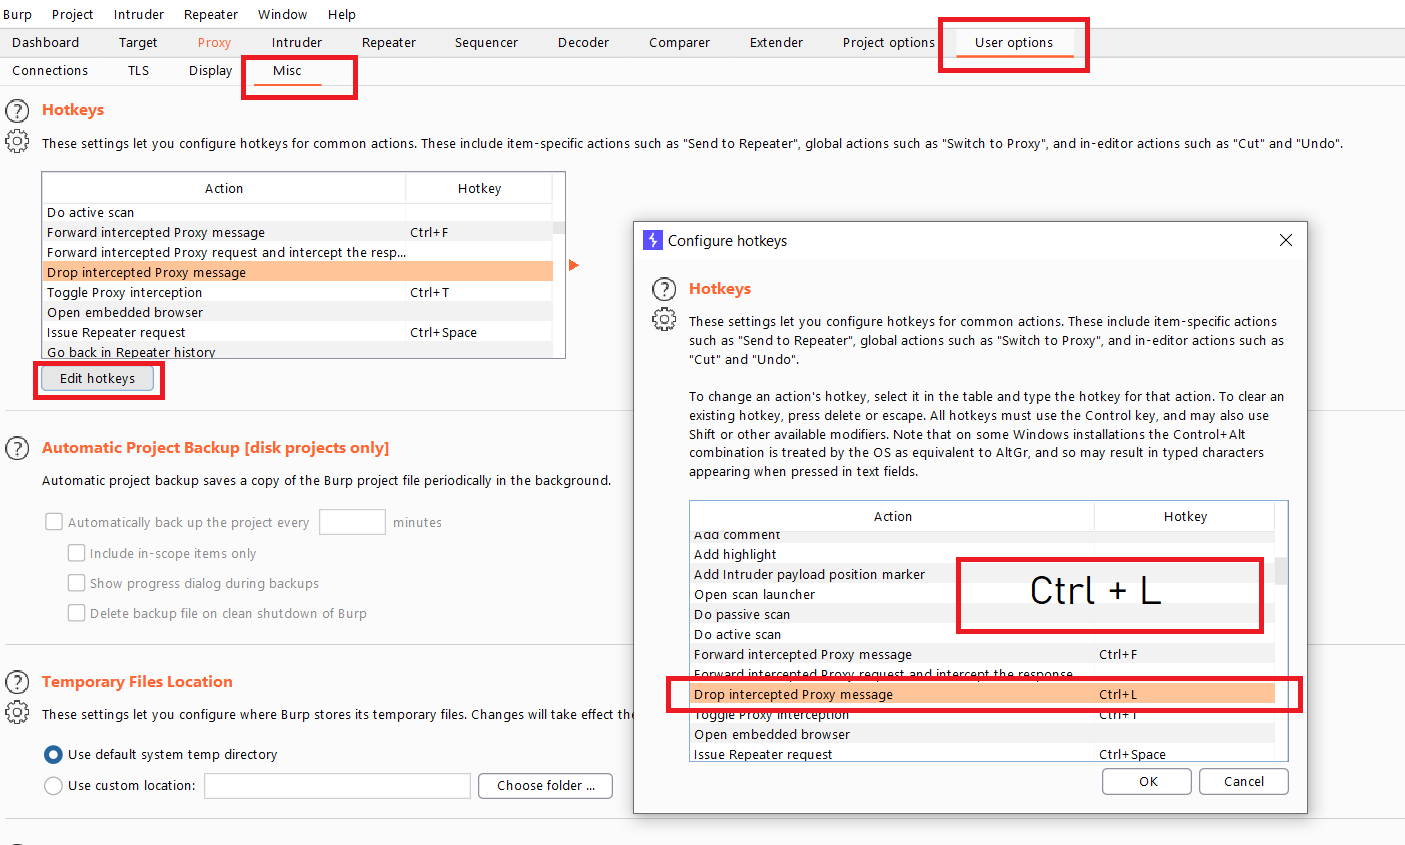Enable Show progress dialog during backups
Viewport: 1405px width, 845px height.
[x=77, y=583]
